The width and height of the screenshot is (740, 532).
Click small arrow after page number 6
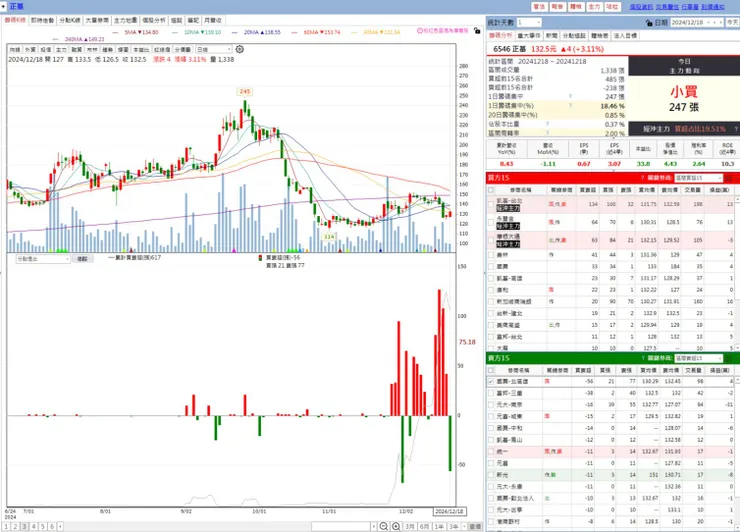point(60,526)
